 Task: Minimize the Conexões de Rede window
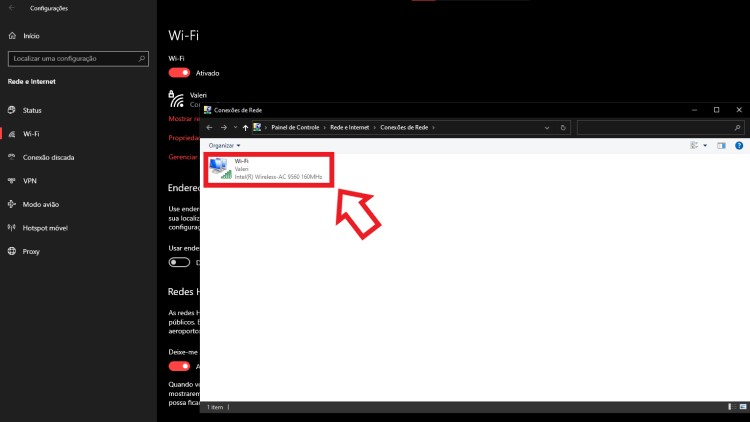694,110
